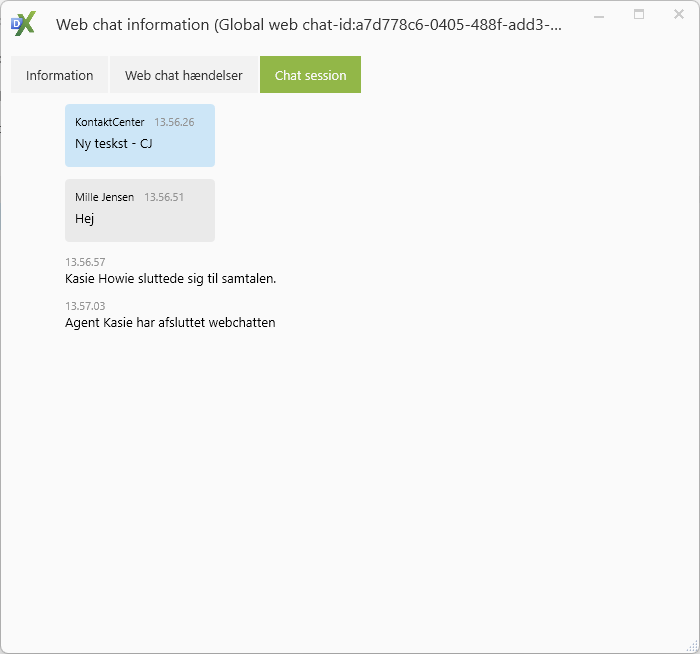
Task: Open the Web chat hændelser tab
Action: (183, 75)
